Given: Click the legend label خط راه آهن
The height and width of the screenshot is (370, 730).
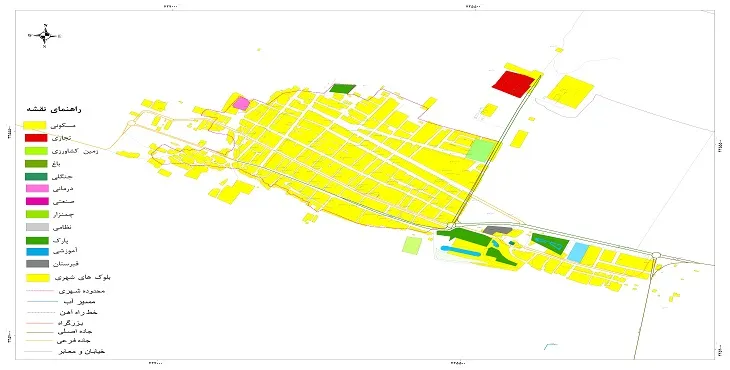Looking at the screenshot, I should (79, 312).
